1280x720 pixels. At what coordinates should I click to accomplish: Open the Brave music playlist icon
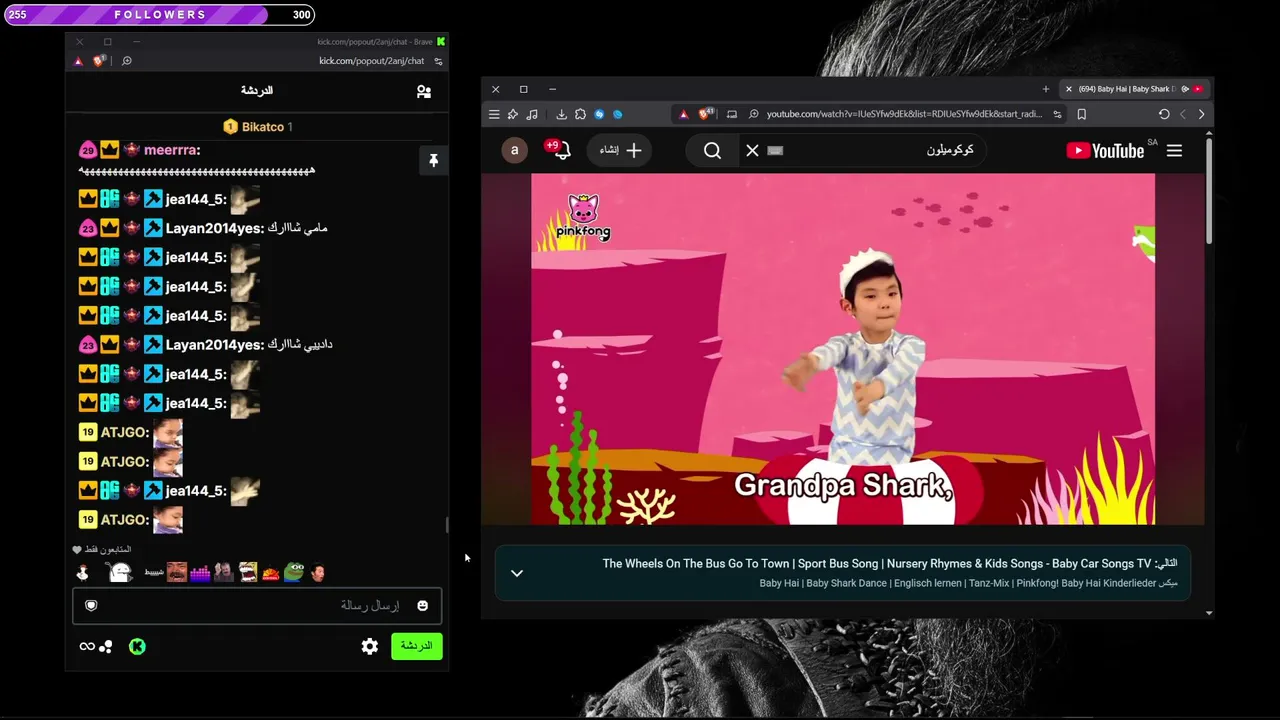pyautogui.click(x=532, y=114)
